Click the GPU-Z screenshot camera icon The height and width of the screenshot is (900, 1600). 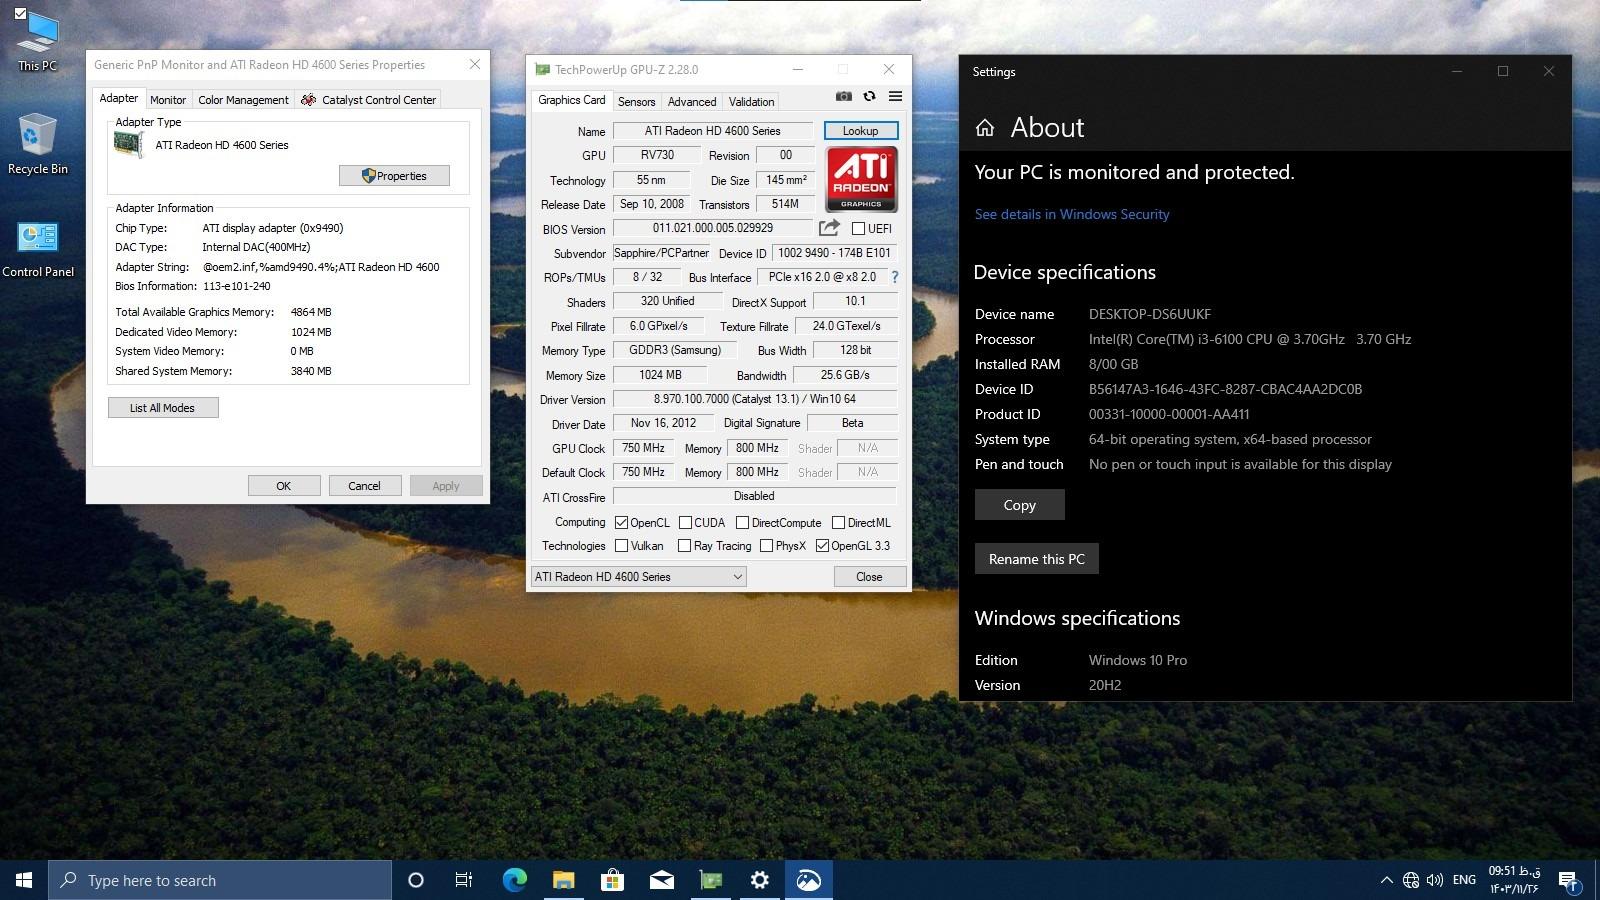844,97
